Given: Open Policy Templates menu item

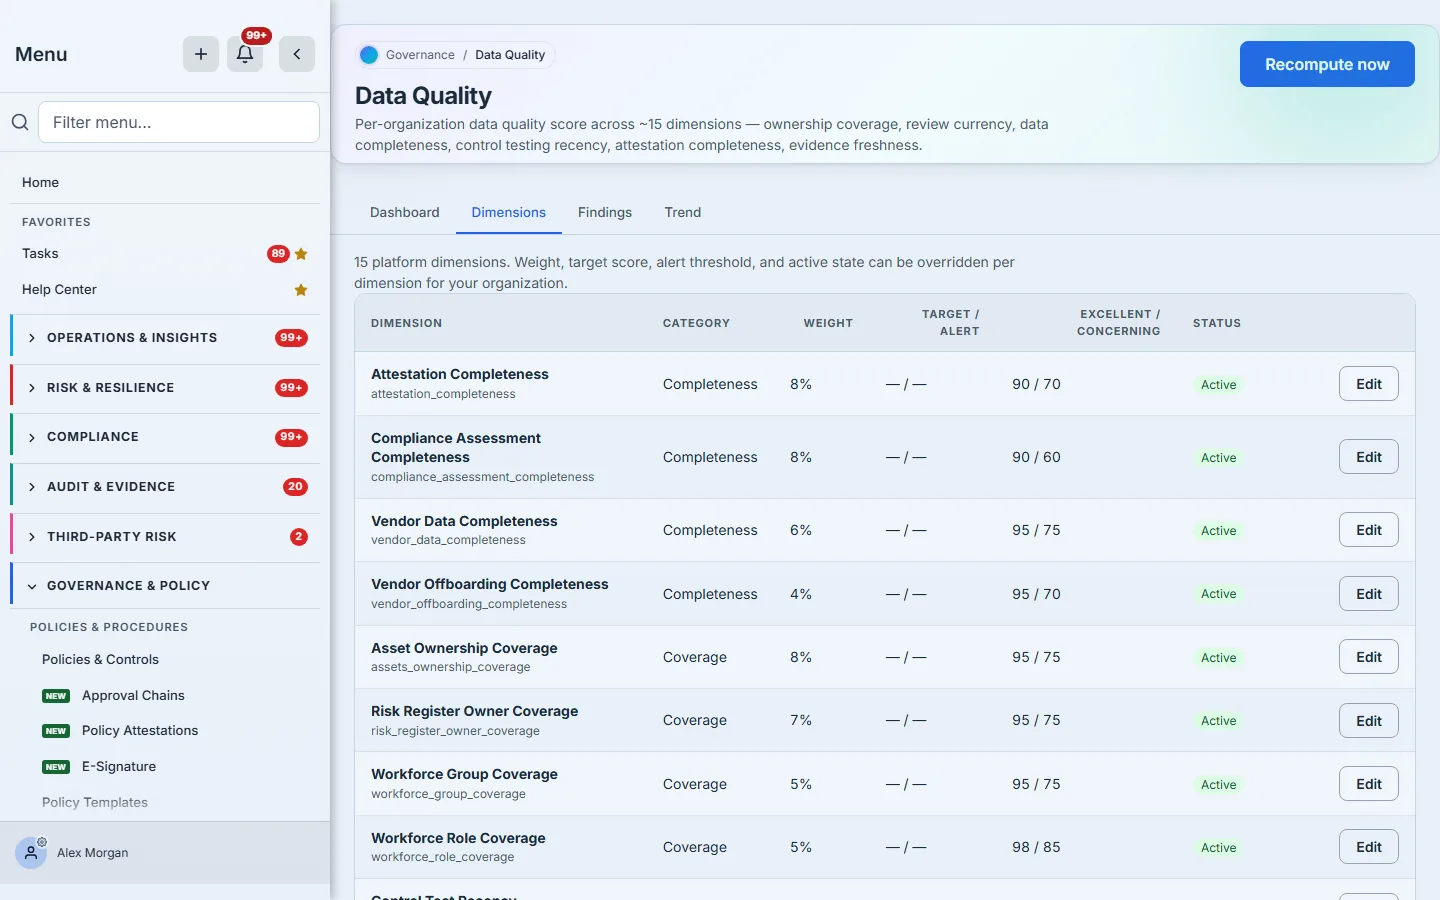Looking at the screenshot, I should tap(95, 803).
